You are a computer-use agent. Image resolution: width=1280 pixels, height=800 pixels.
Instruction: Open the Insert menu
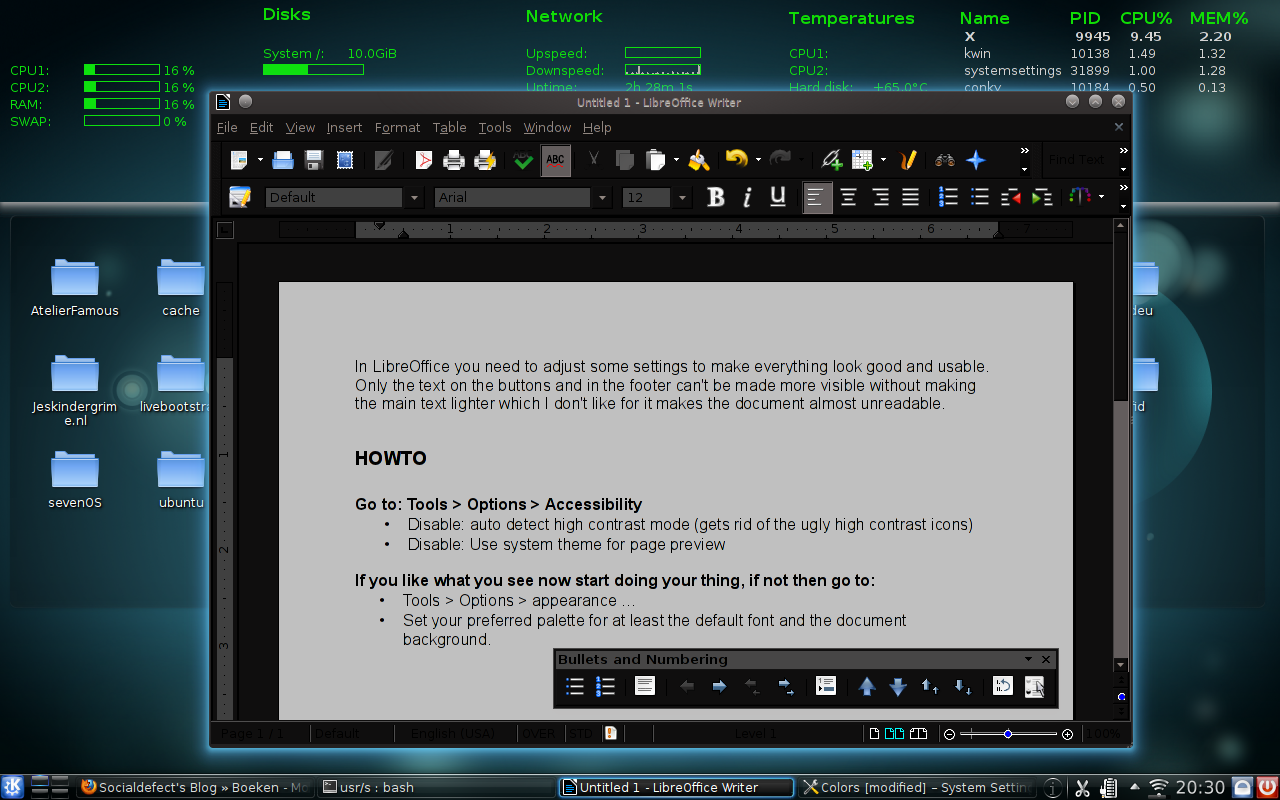[344, 127]
